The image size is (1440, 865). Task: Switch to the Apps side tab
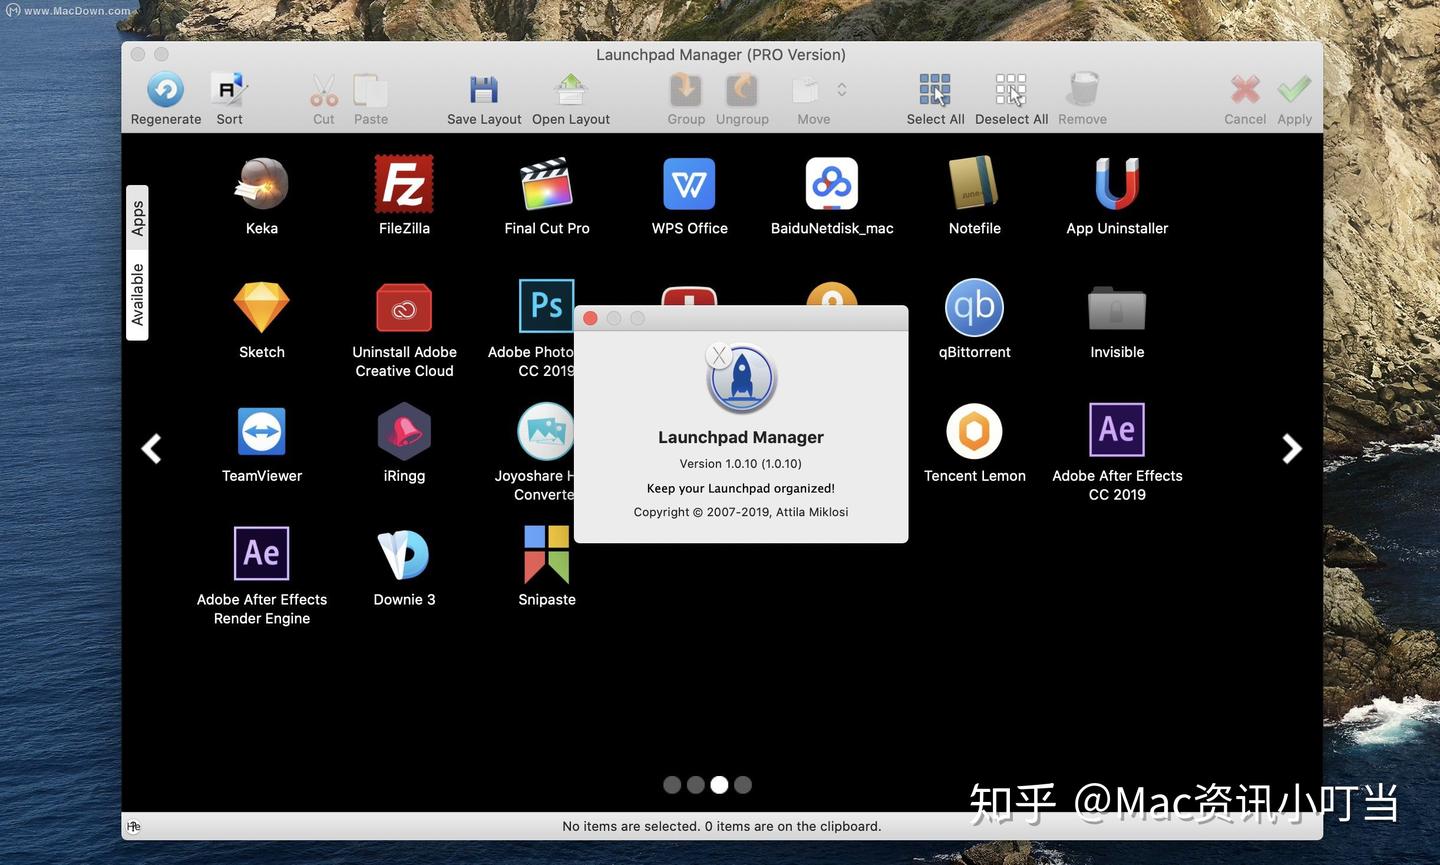click(137, 218)
